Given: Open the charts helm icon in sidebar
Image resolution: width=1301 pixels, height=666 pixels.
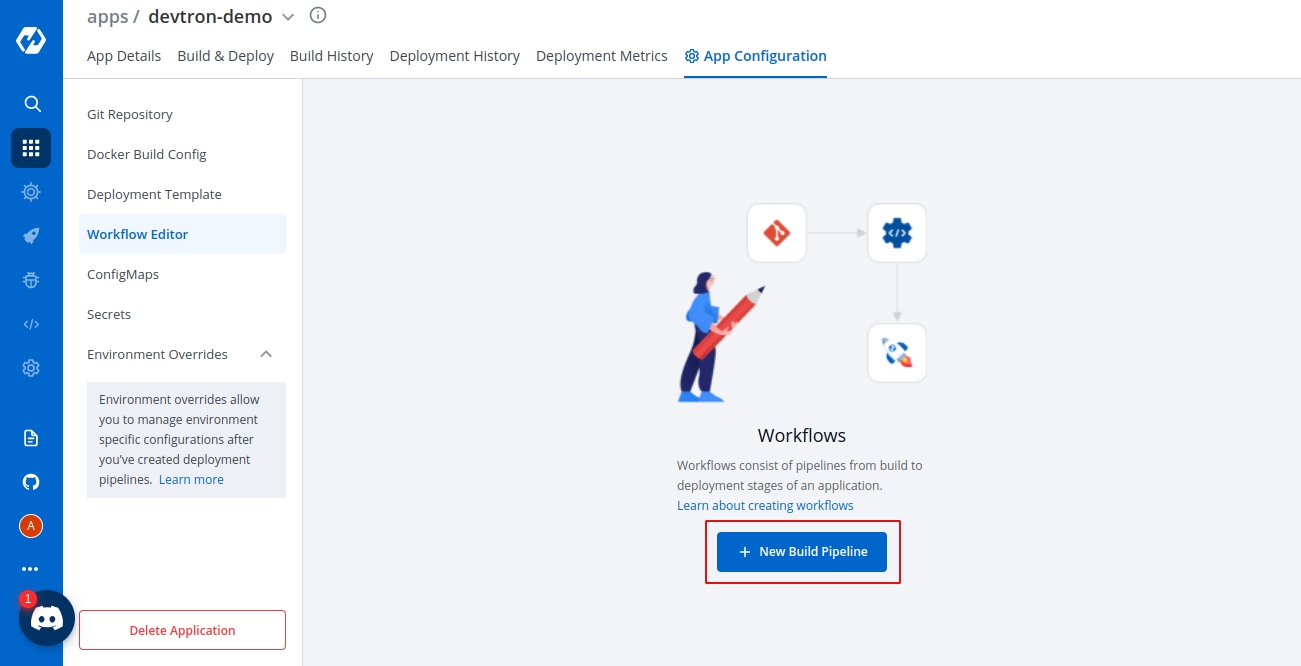Looking at the screenshot, I should click(x=31, y=192).
